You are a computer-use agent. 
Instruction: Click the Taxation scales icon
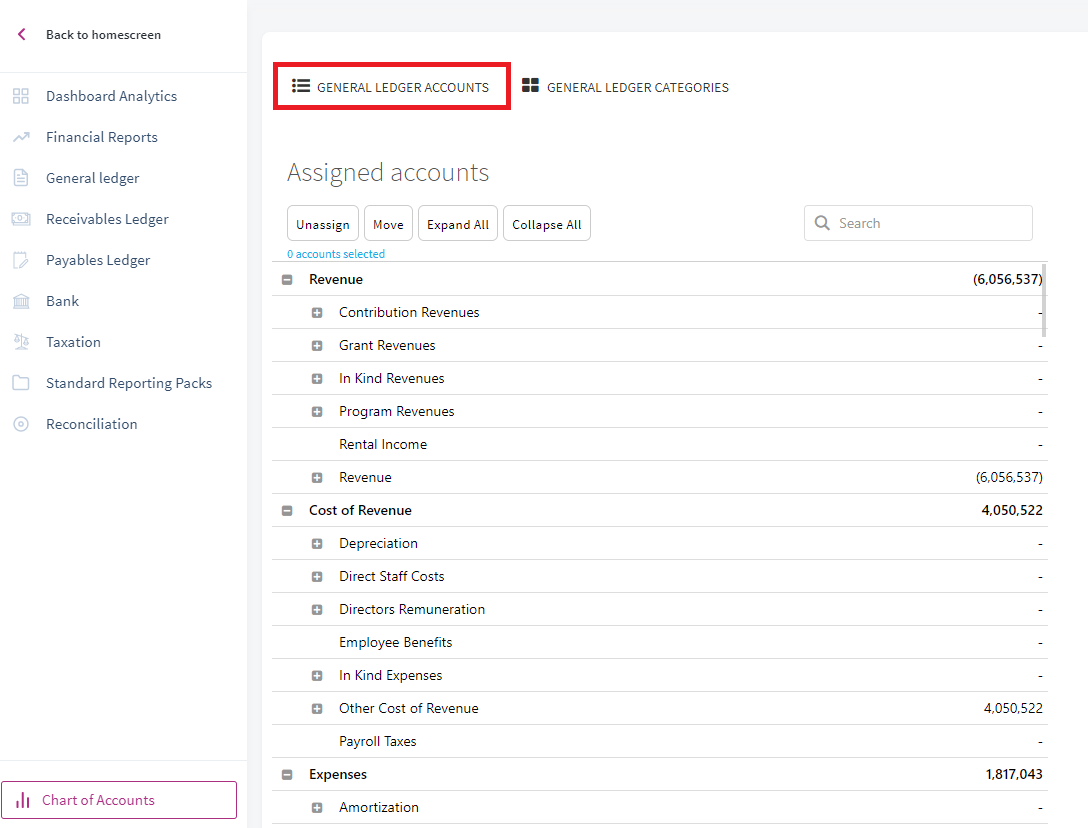tap(21, 341)
